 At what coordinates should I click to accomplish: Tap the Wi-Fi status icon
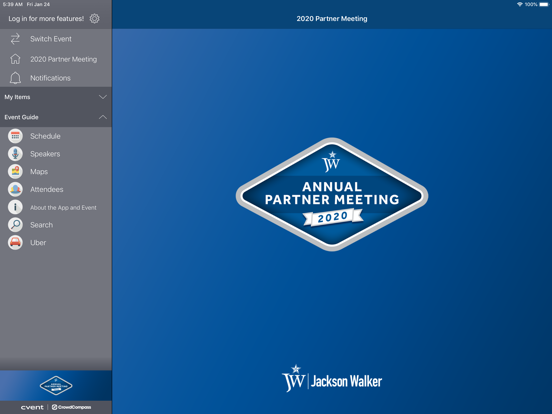coord(520,4)
